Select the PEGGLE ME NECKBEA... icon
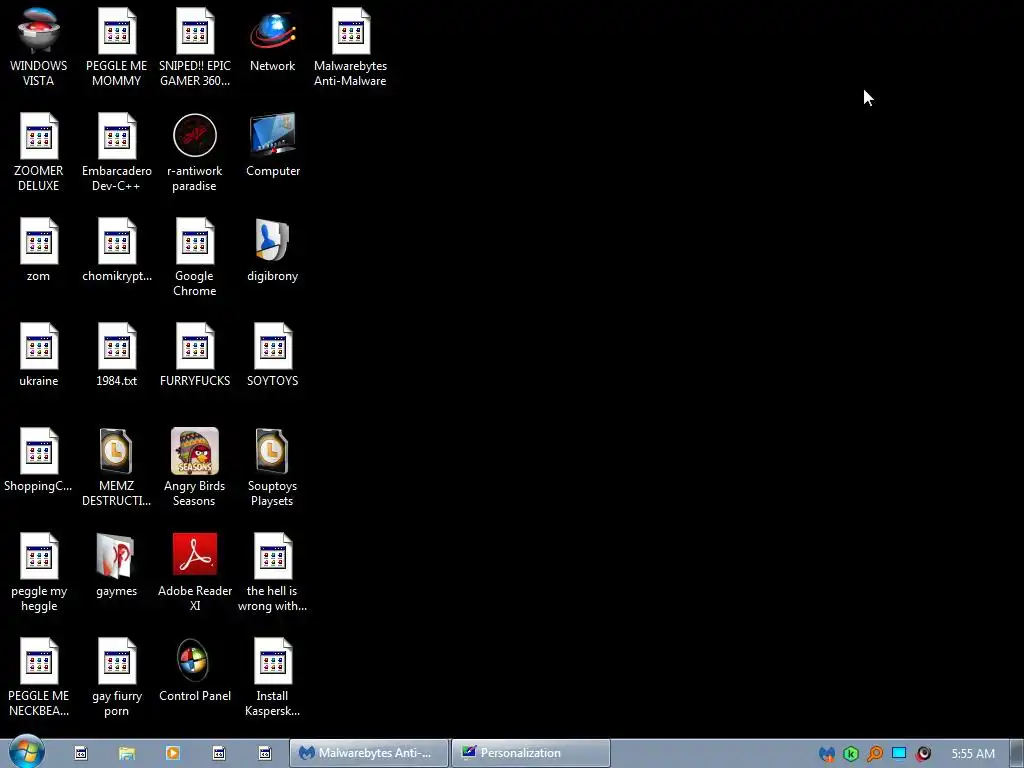Screen dimensions: 1024x768 pos(39,678)
